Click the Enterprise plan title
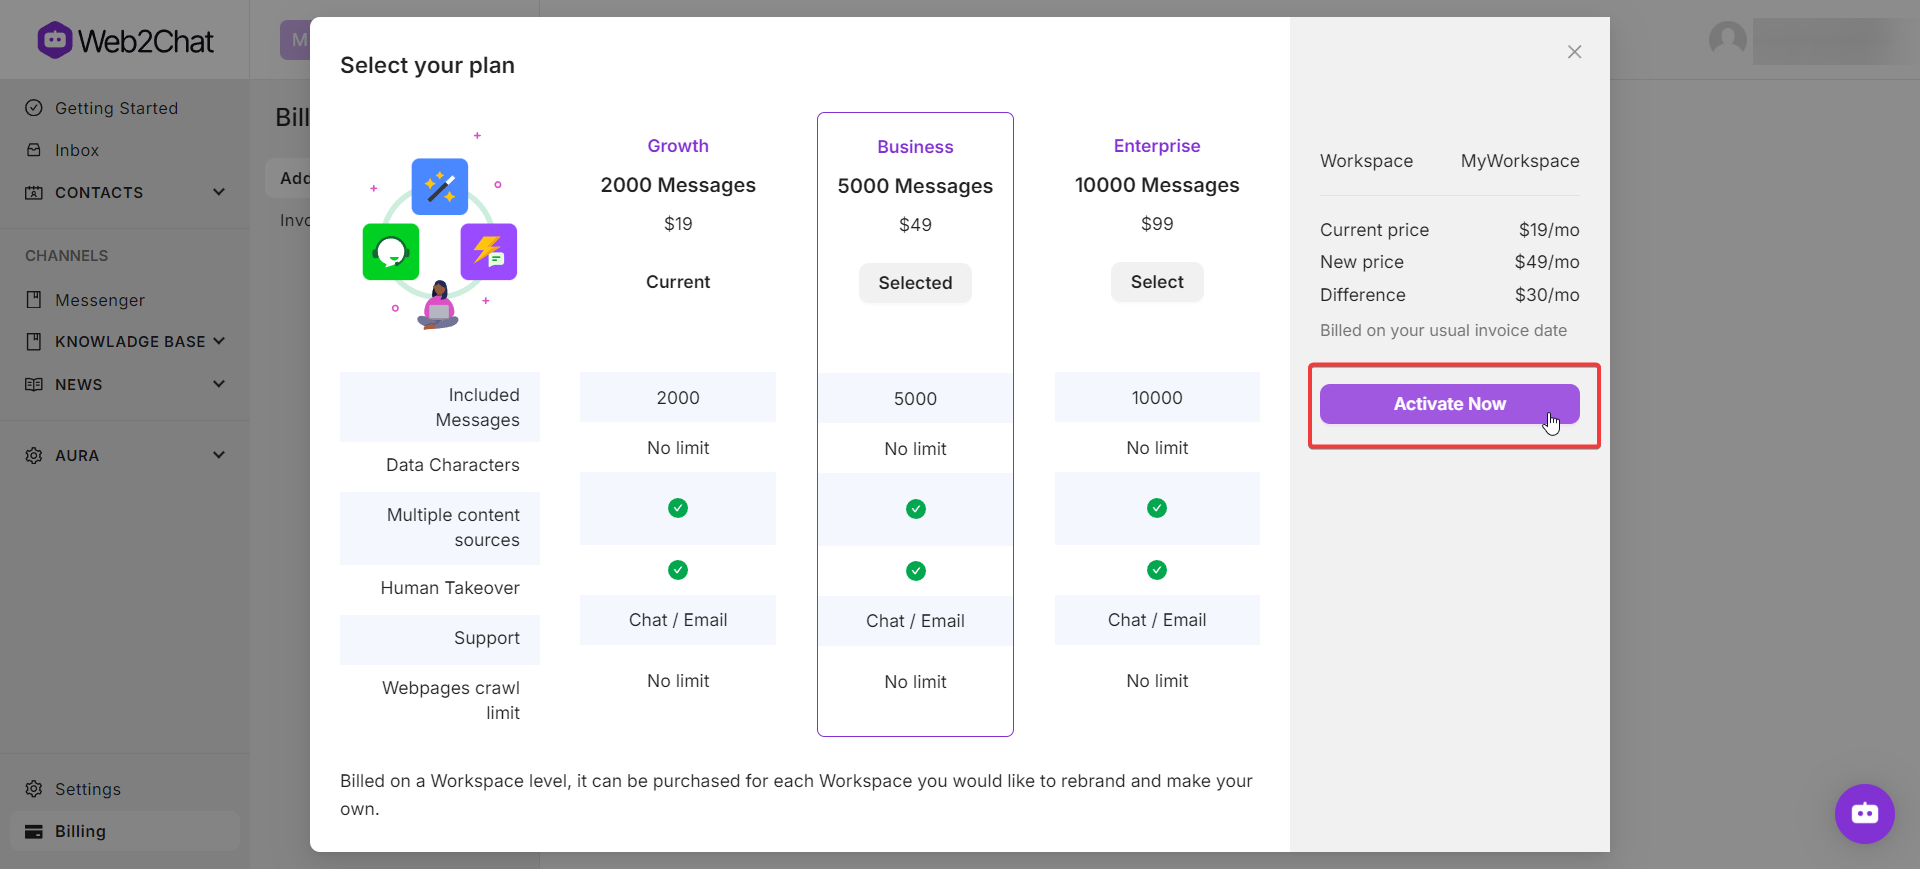This screenshot has height=869, width=1920. tap(1157, 146)
